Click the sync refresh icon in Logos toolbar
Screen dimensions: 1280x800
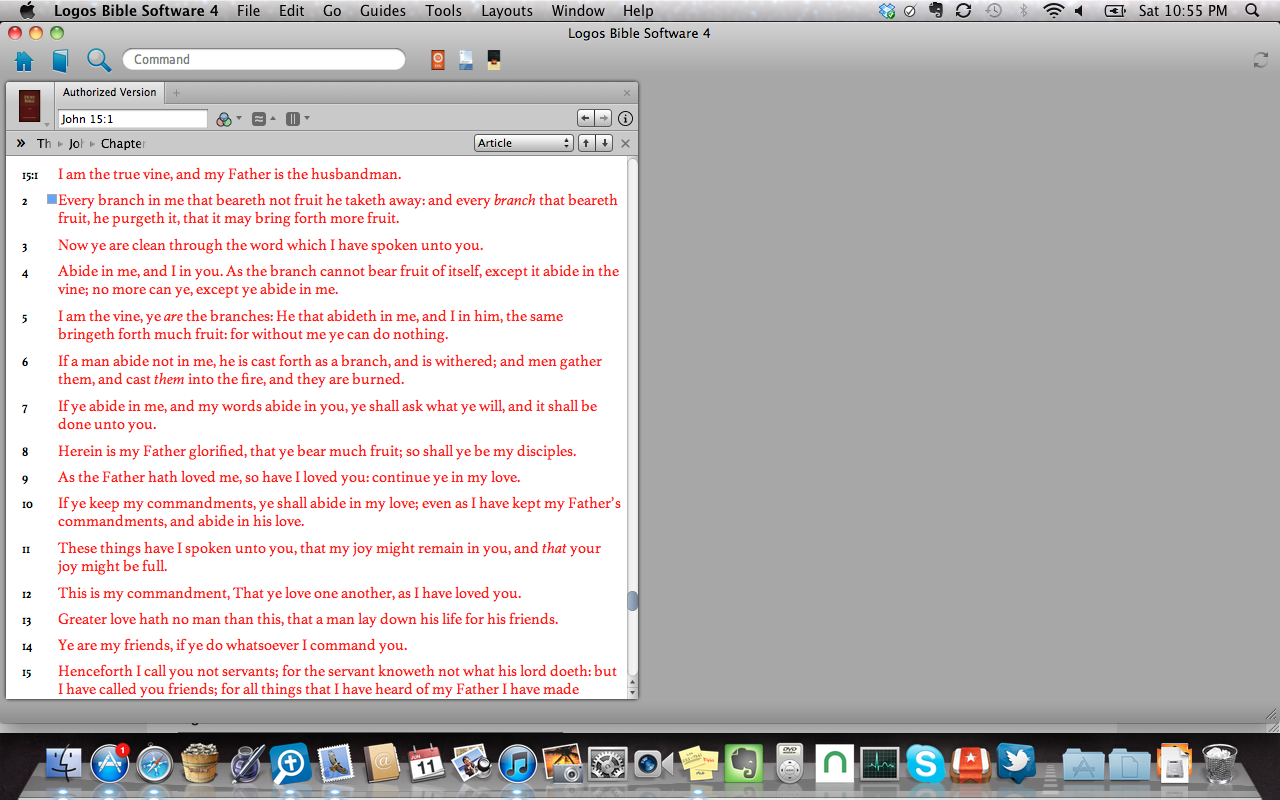click(x=1261, y=60)
